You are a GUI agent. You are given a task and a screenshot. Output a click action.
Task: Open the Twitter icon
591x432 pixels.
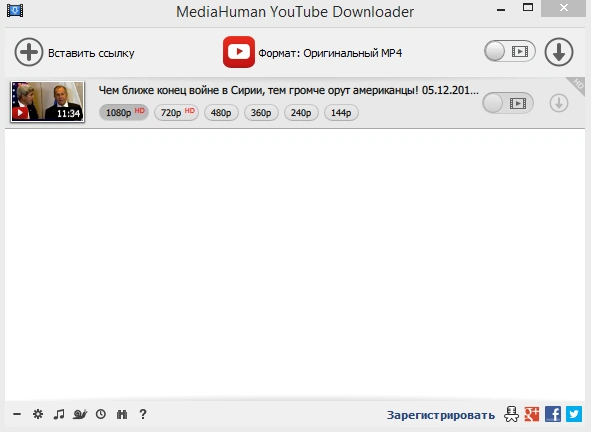click(574, 414)
